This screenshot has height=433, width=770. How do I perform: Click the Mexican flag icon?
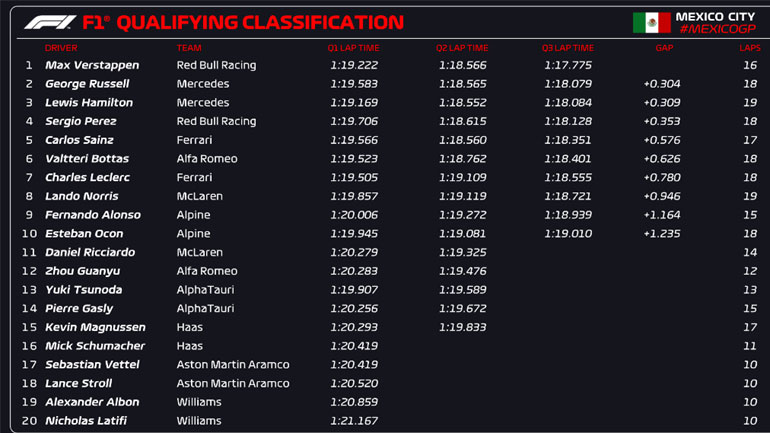point(651,22)
